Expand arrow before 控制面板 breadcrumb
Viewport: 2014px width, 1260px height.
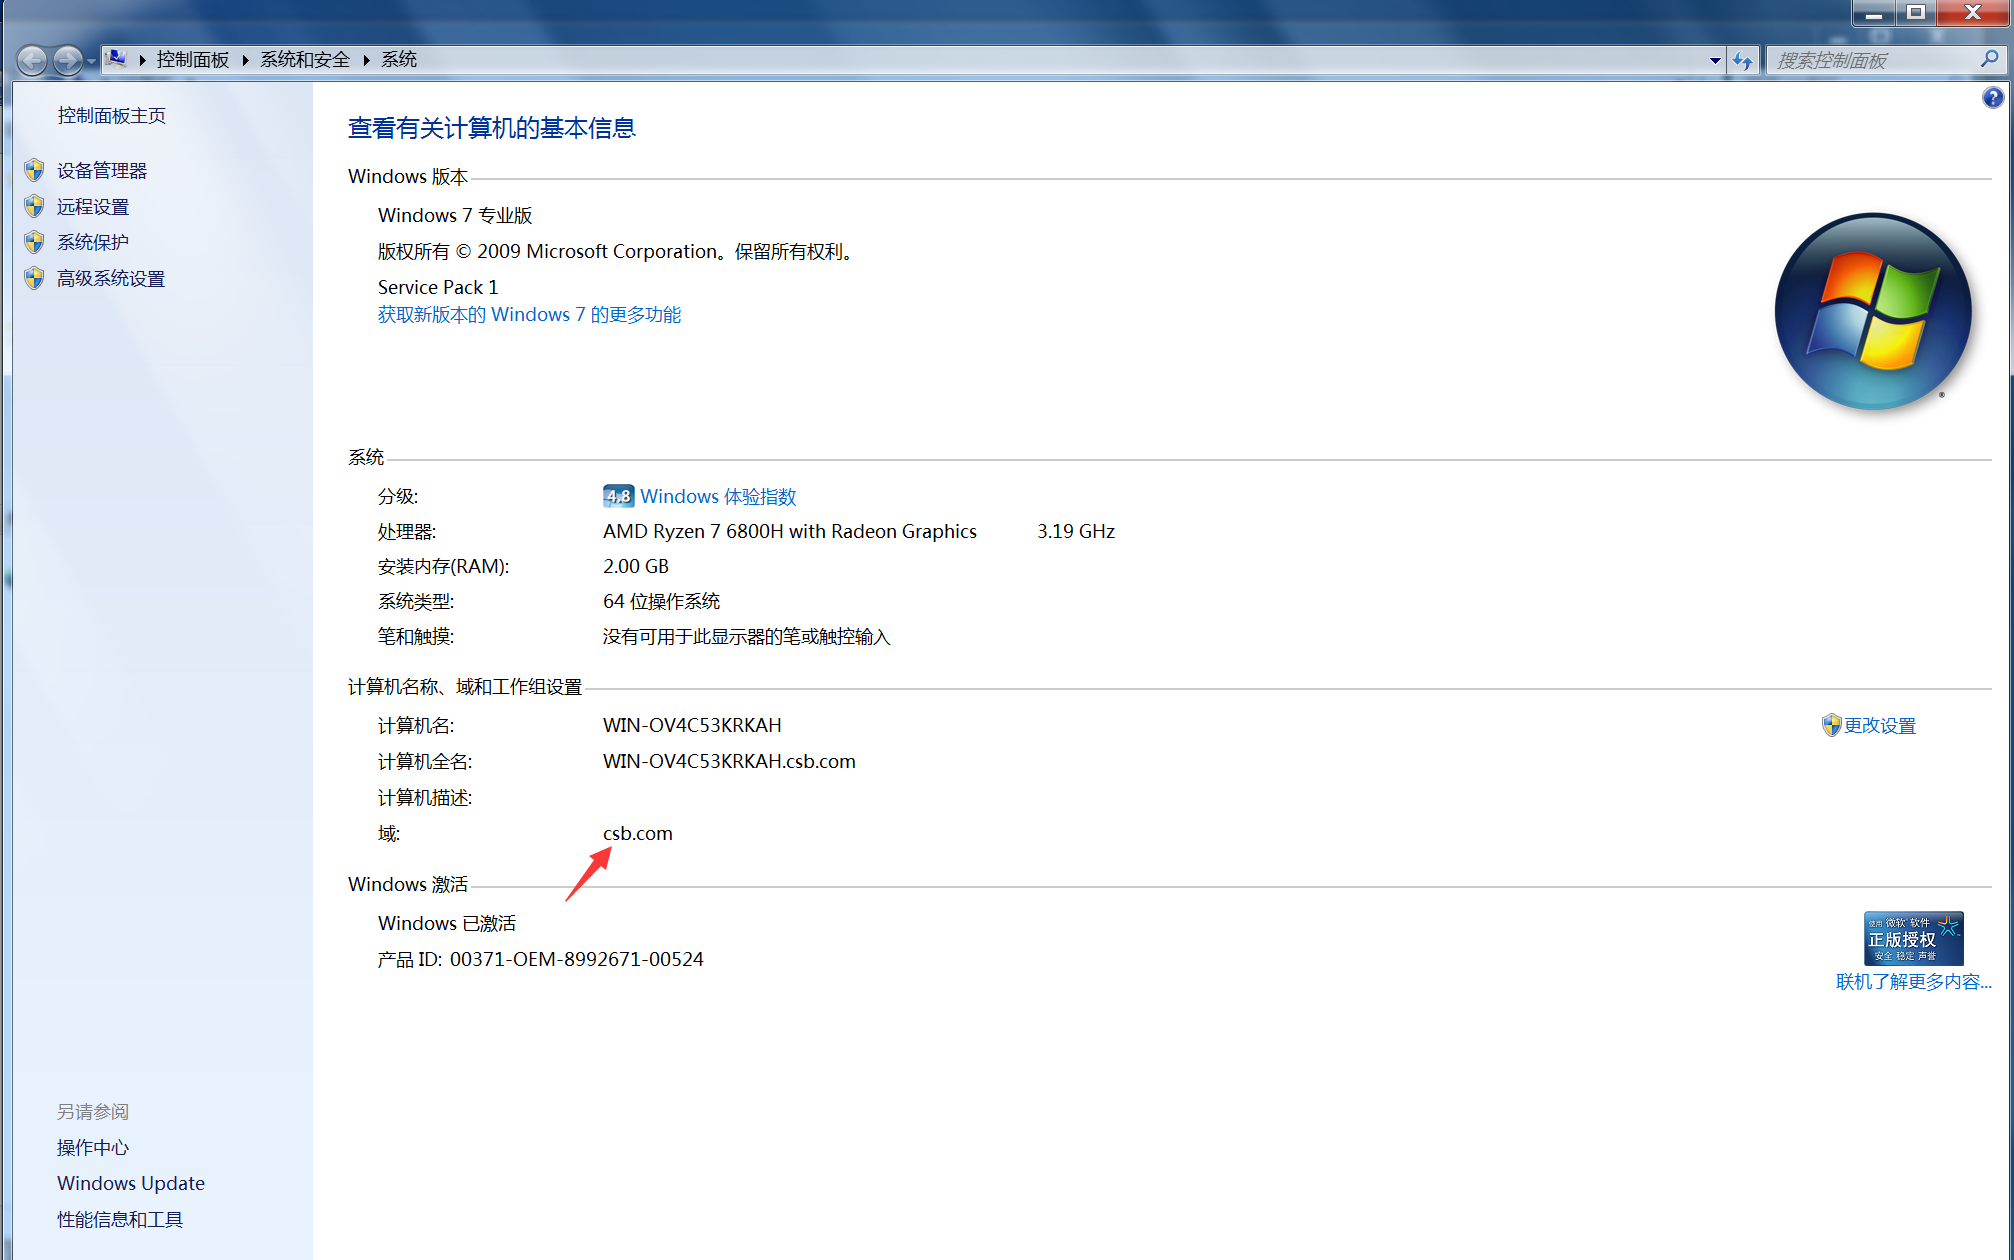coord(143,60)
